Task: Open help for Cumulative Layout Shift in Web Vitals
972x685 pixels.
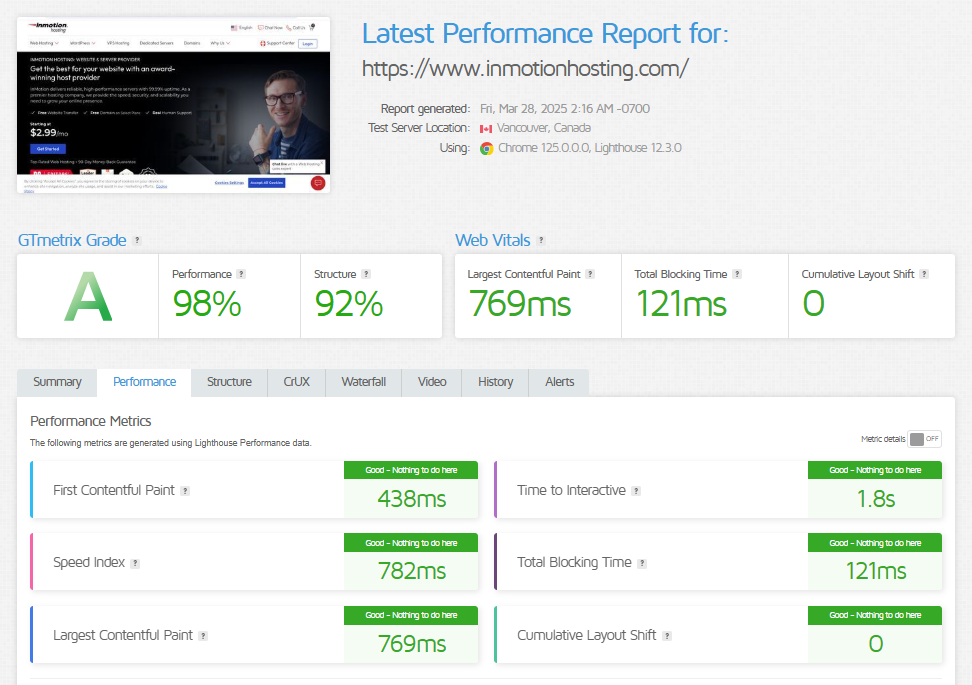Action: (924, 274)
